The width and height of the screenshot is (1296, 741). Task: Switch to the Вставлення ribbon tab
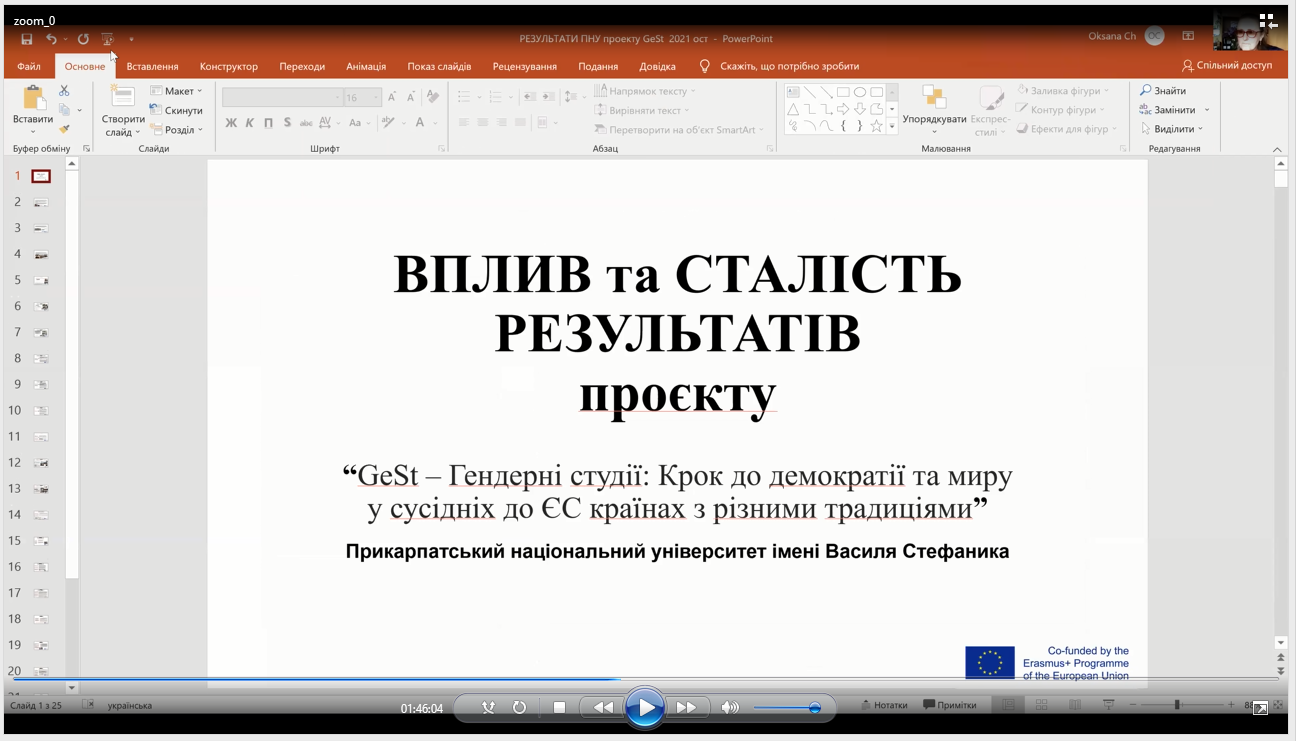point(152,66)
